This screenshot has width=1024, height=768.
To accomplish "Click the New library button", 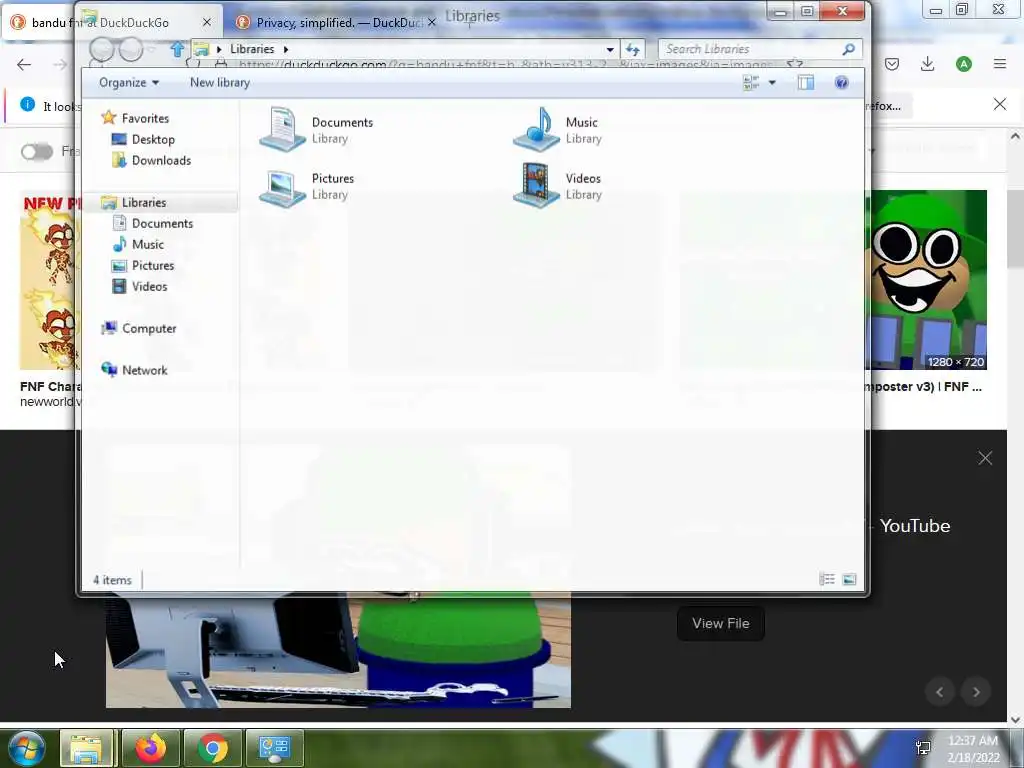I will 219,82.
